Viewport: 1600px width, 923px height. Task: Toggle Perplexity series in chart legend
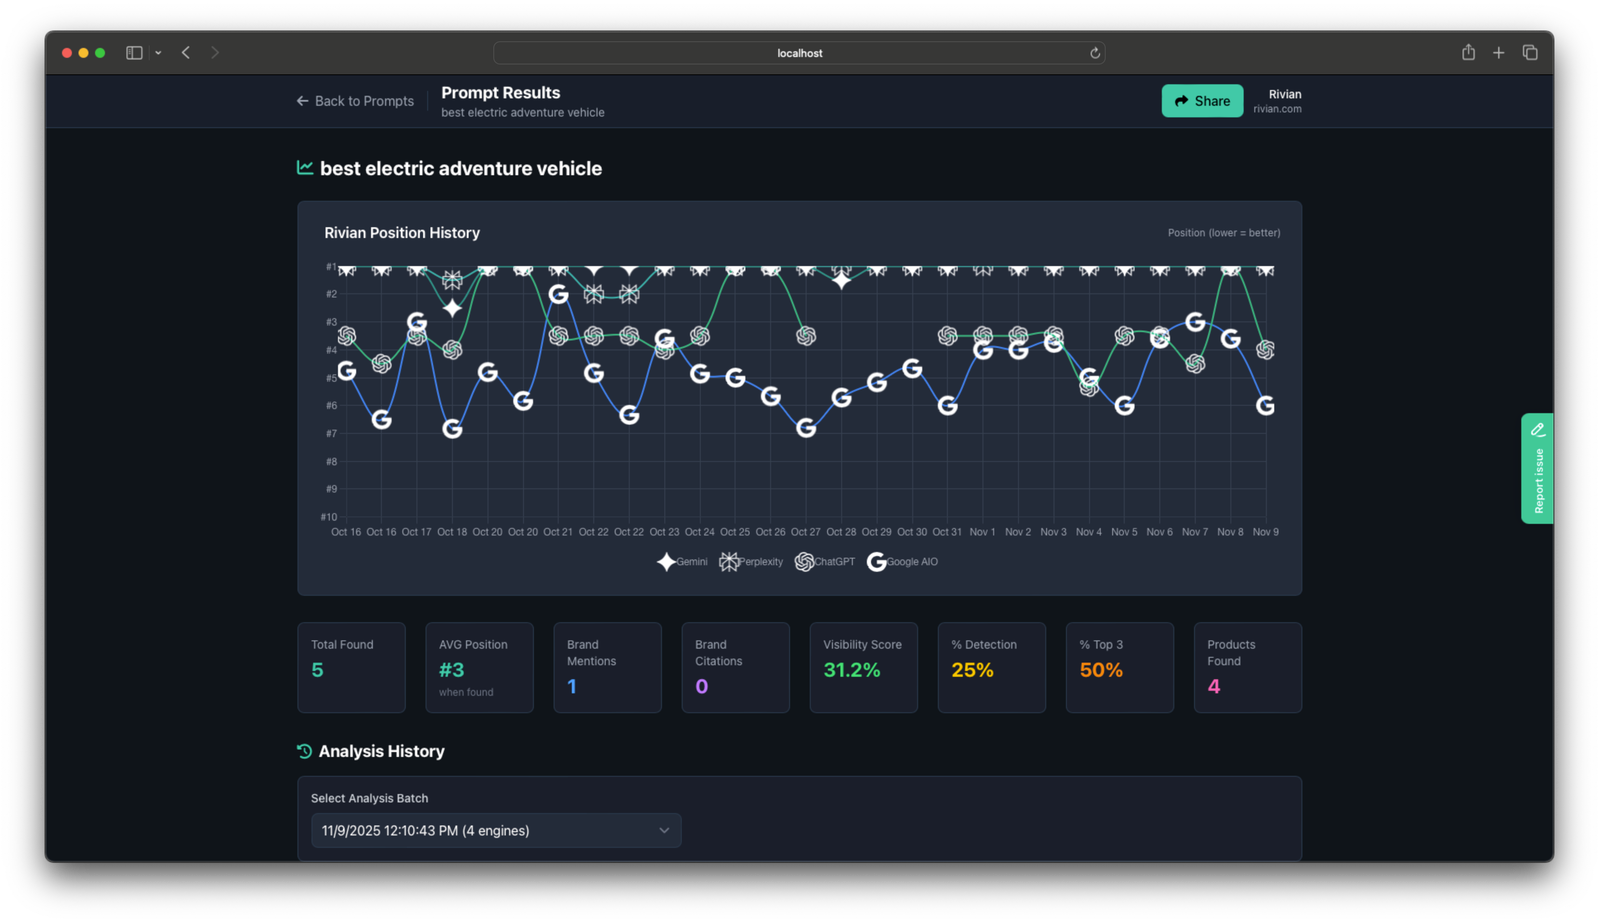pyautogui.click(x=751, y=562)
